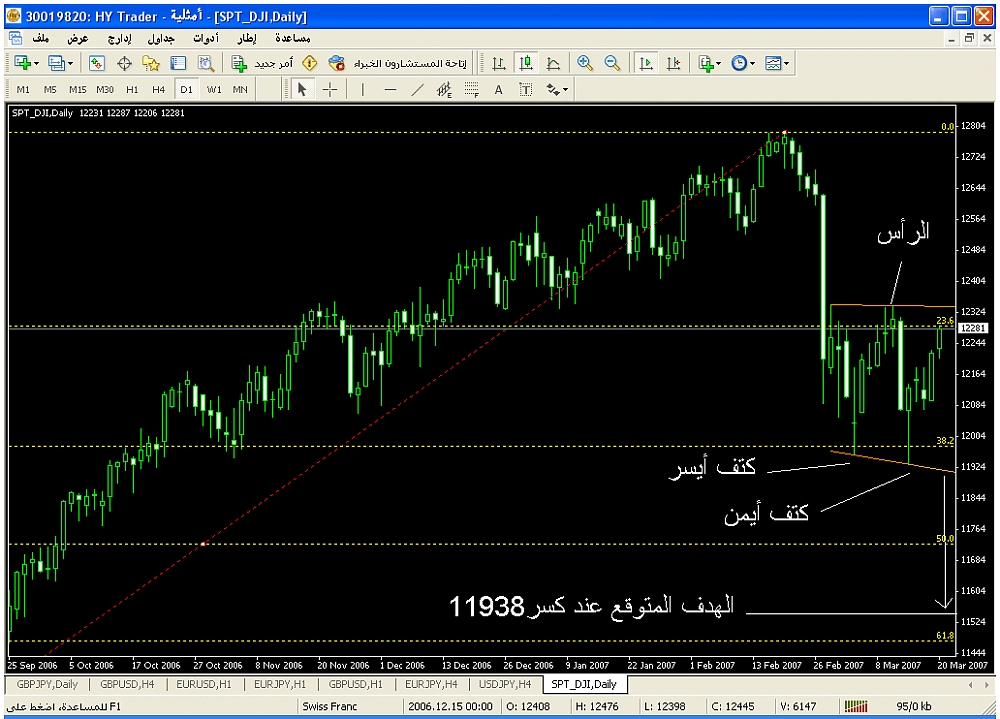
Task: Switch to the EURJPY,H1 chart tab
Action: (280, 685)
